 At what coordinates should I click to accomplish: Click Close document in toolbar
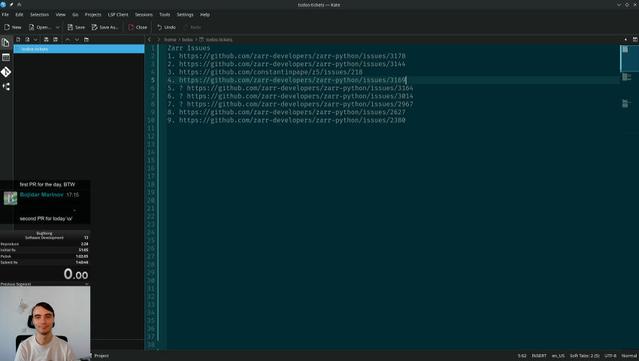pos(138,27)
